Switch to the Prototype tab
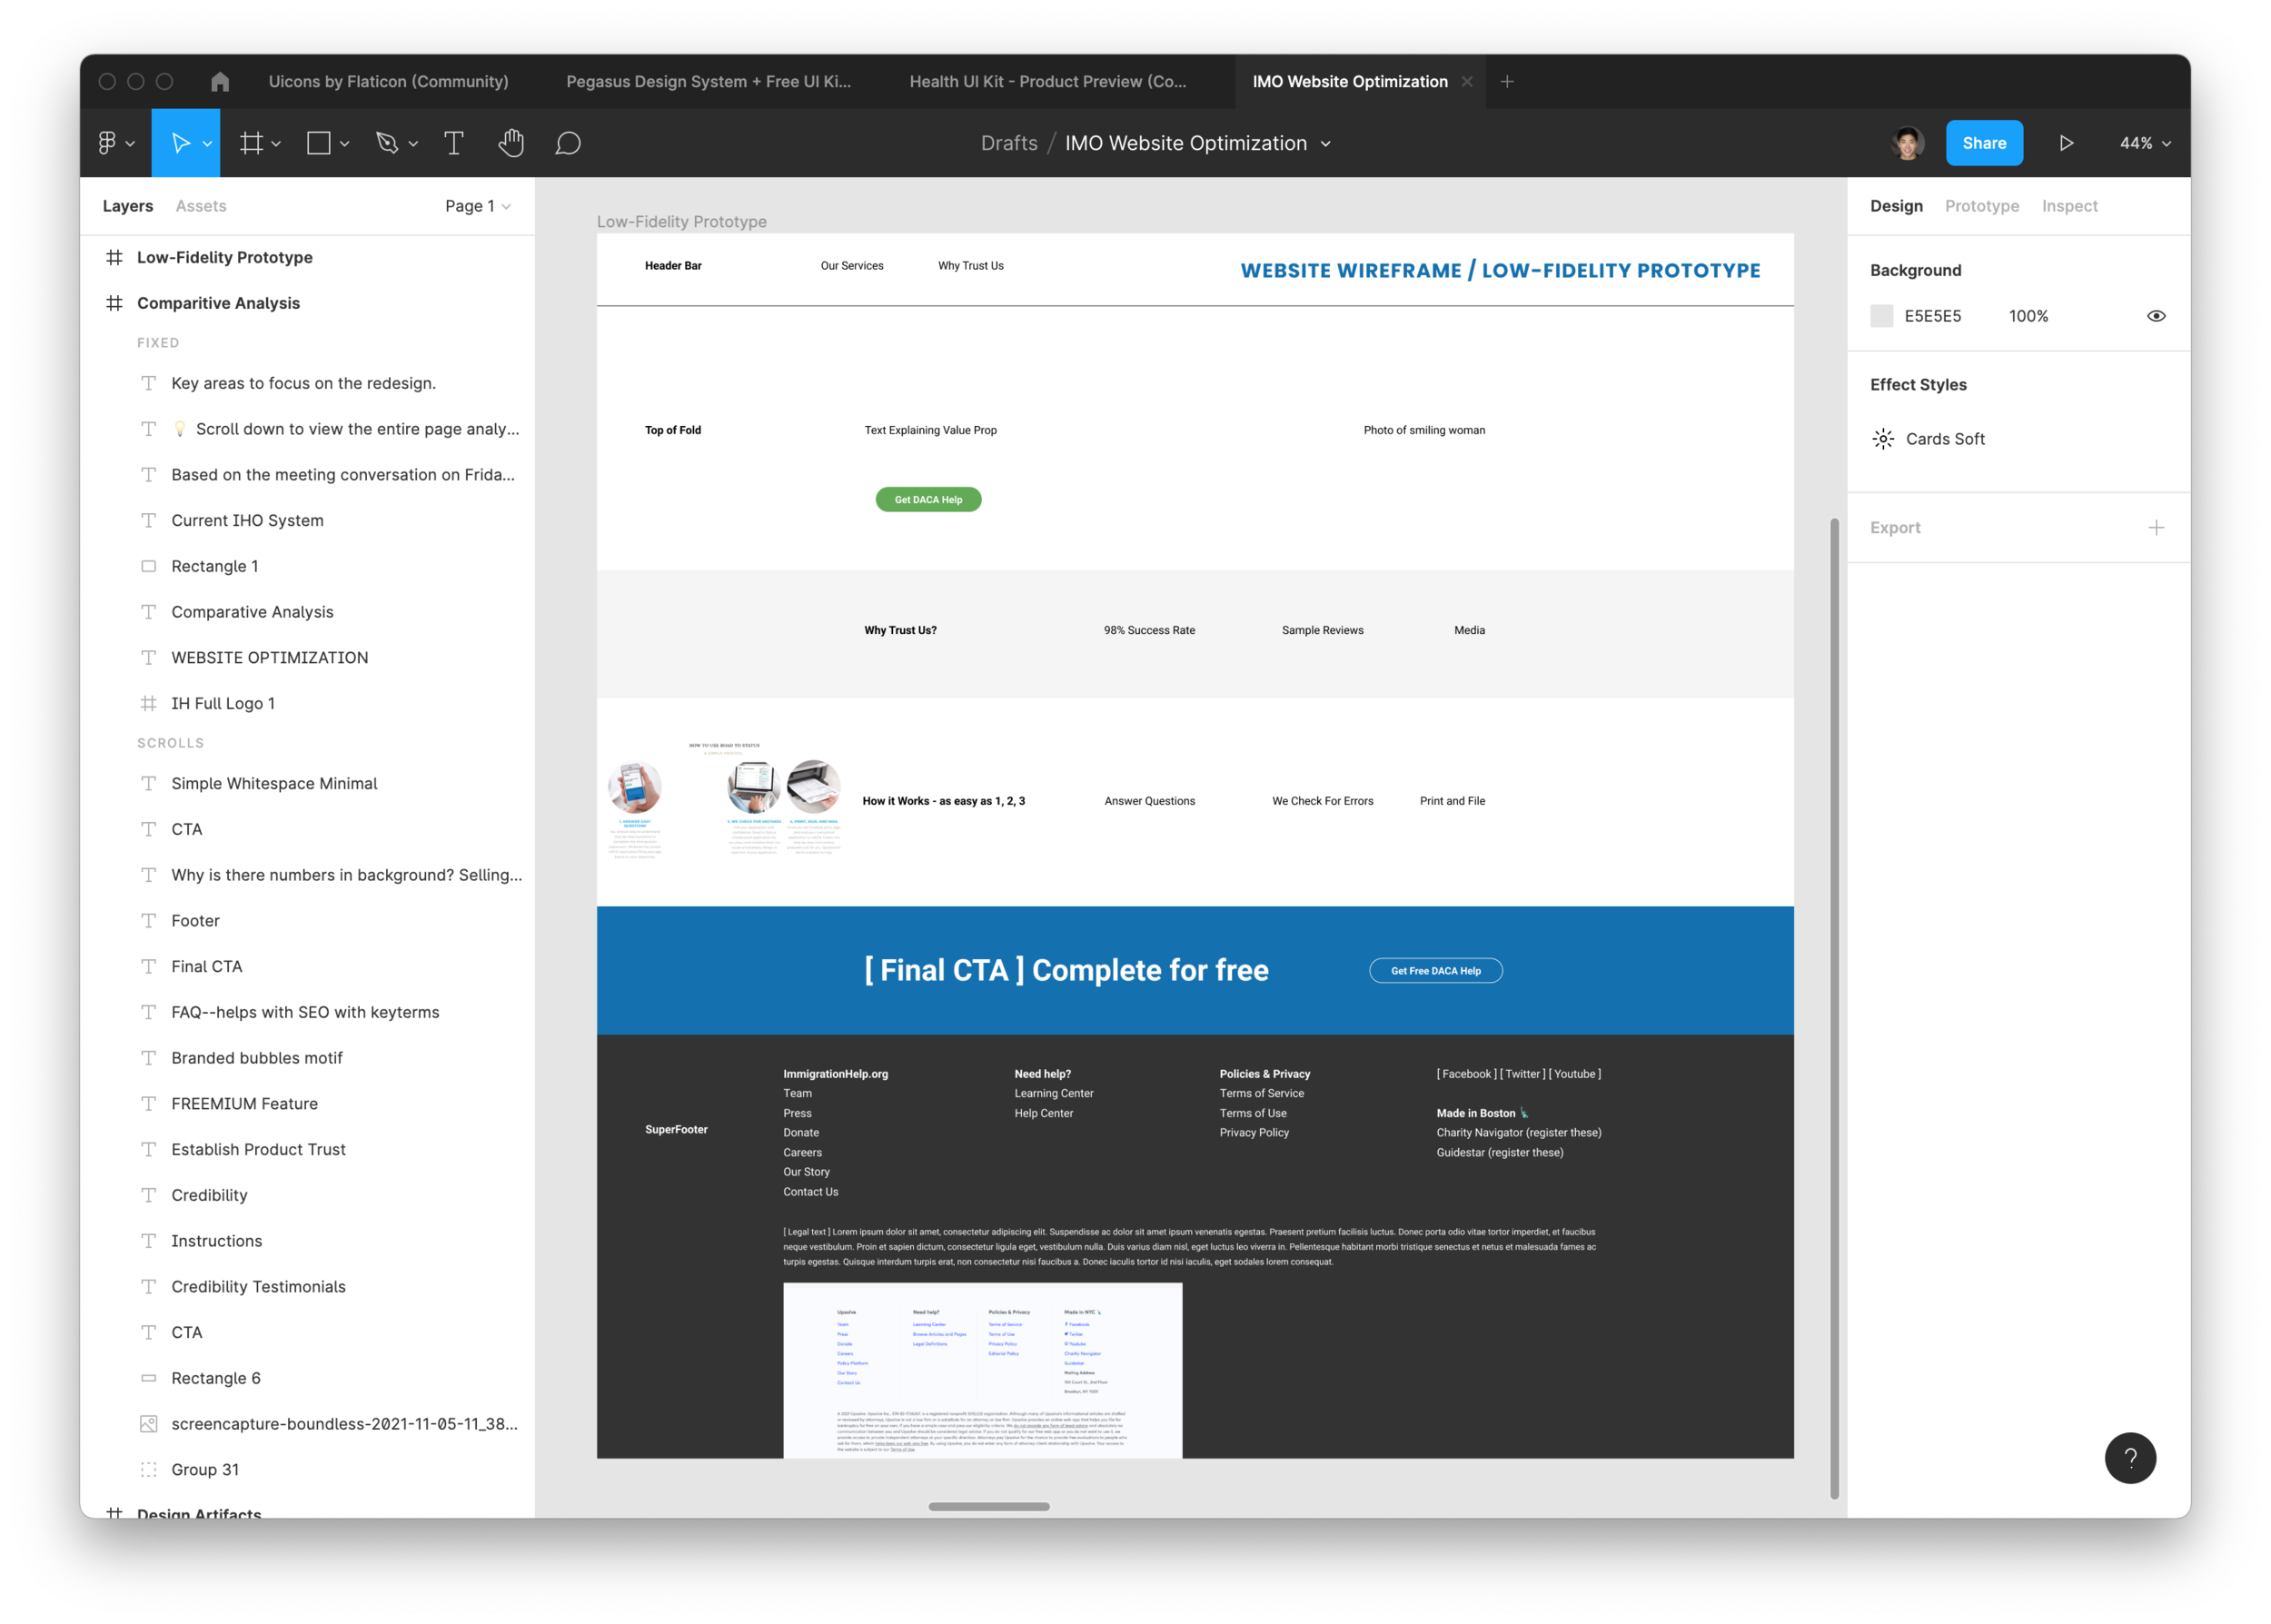Screen dimensions: 2271x1624 point(1981,206)
